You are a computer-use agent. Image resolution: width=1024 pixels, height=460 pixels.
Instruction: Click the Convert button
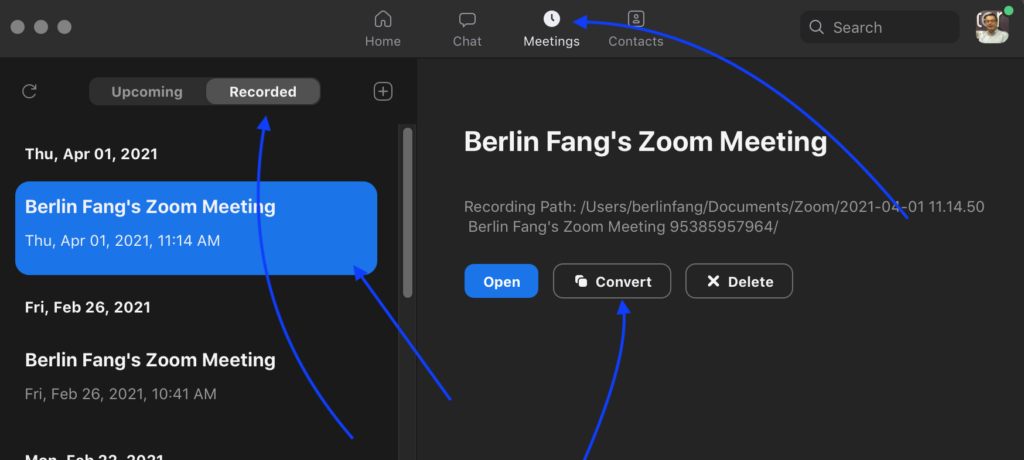click(612, 282)
